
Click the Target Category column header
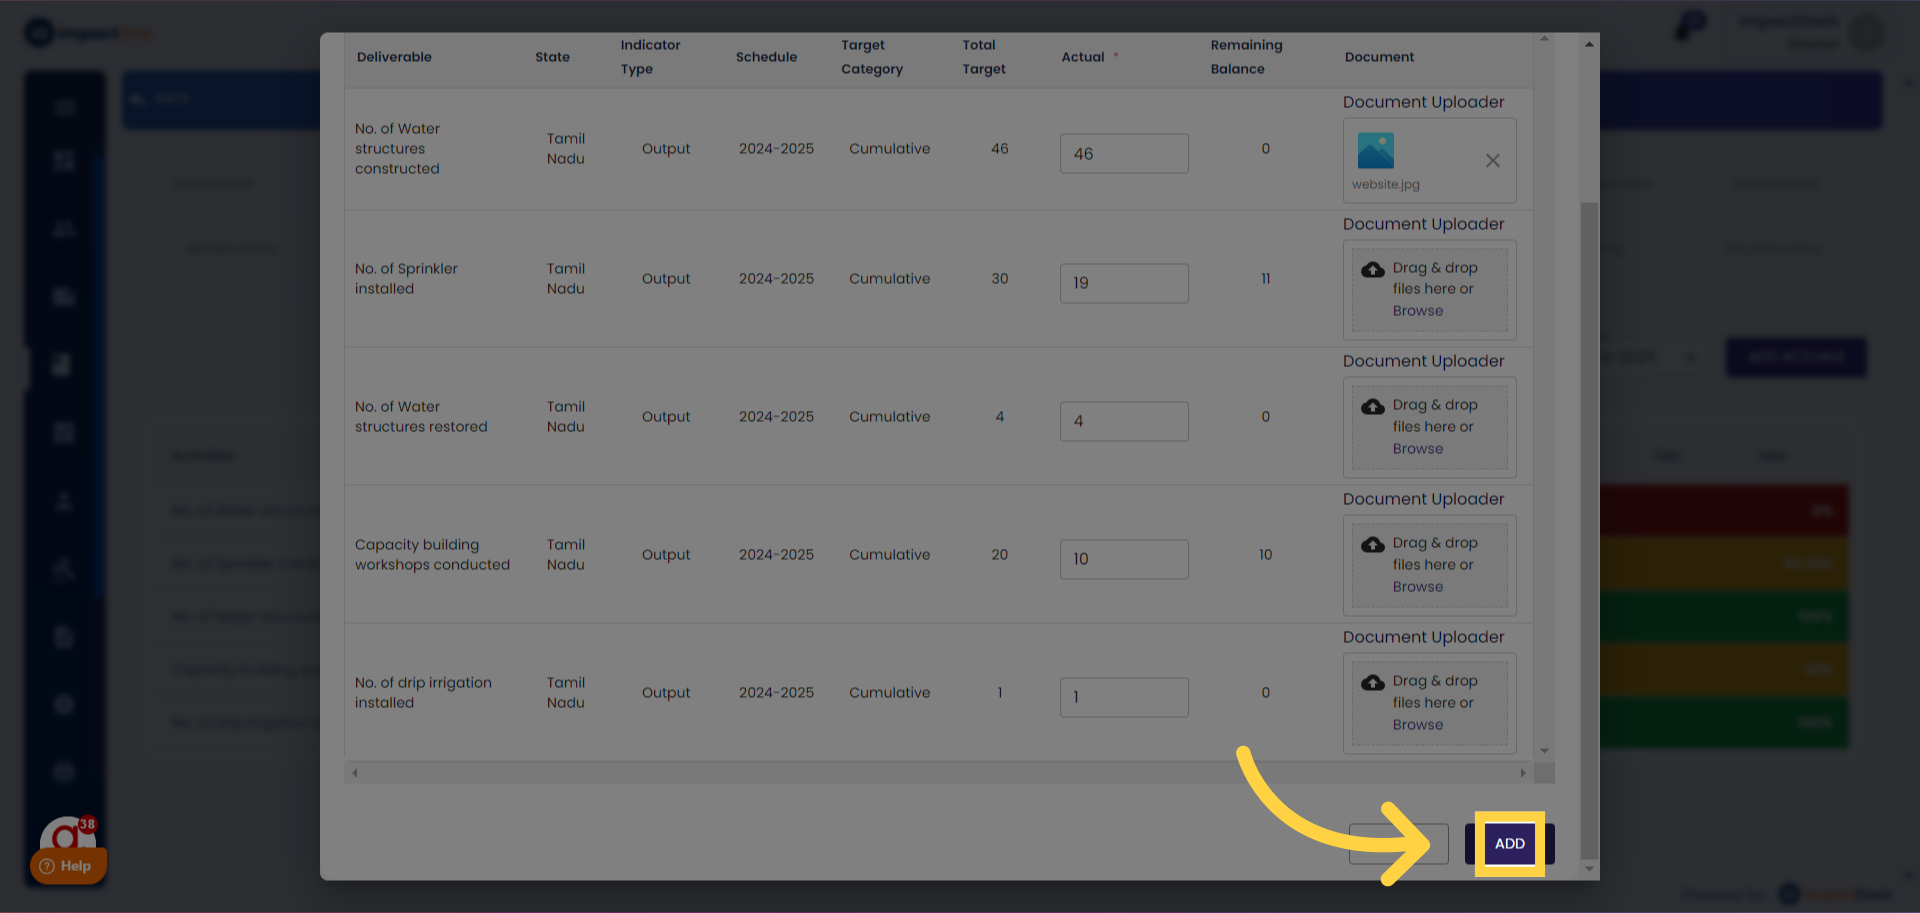pyautogui.click(x=872, y=57)
